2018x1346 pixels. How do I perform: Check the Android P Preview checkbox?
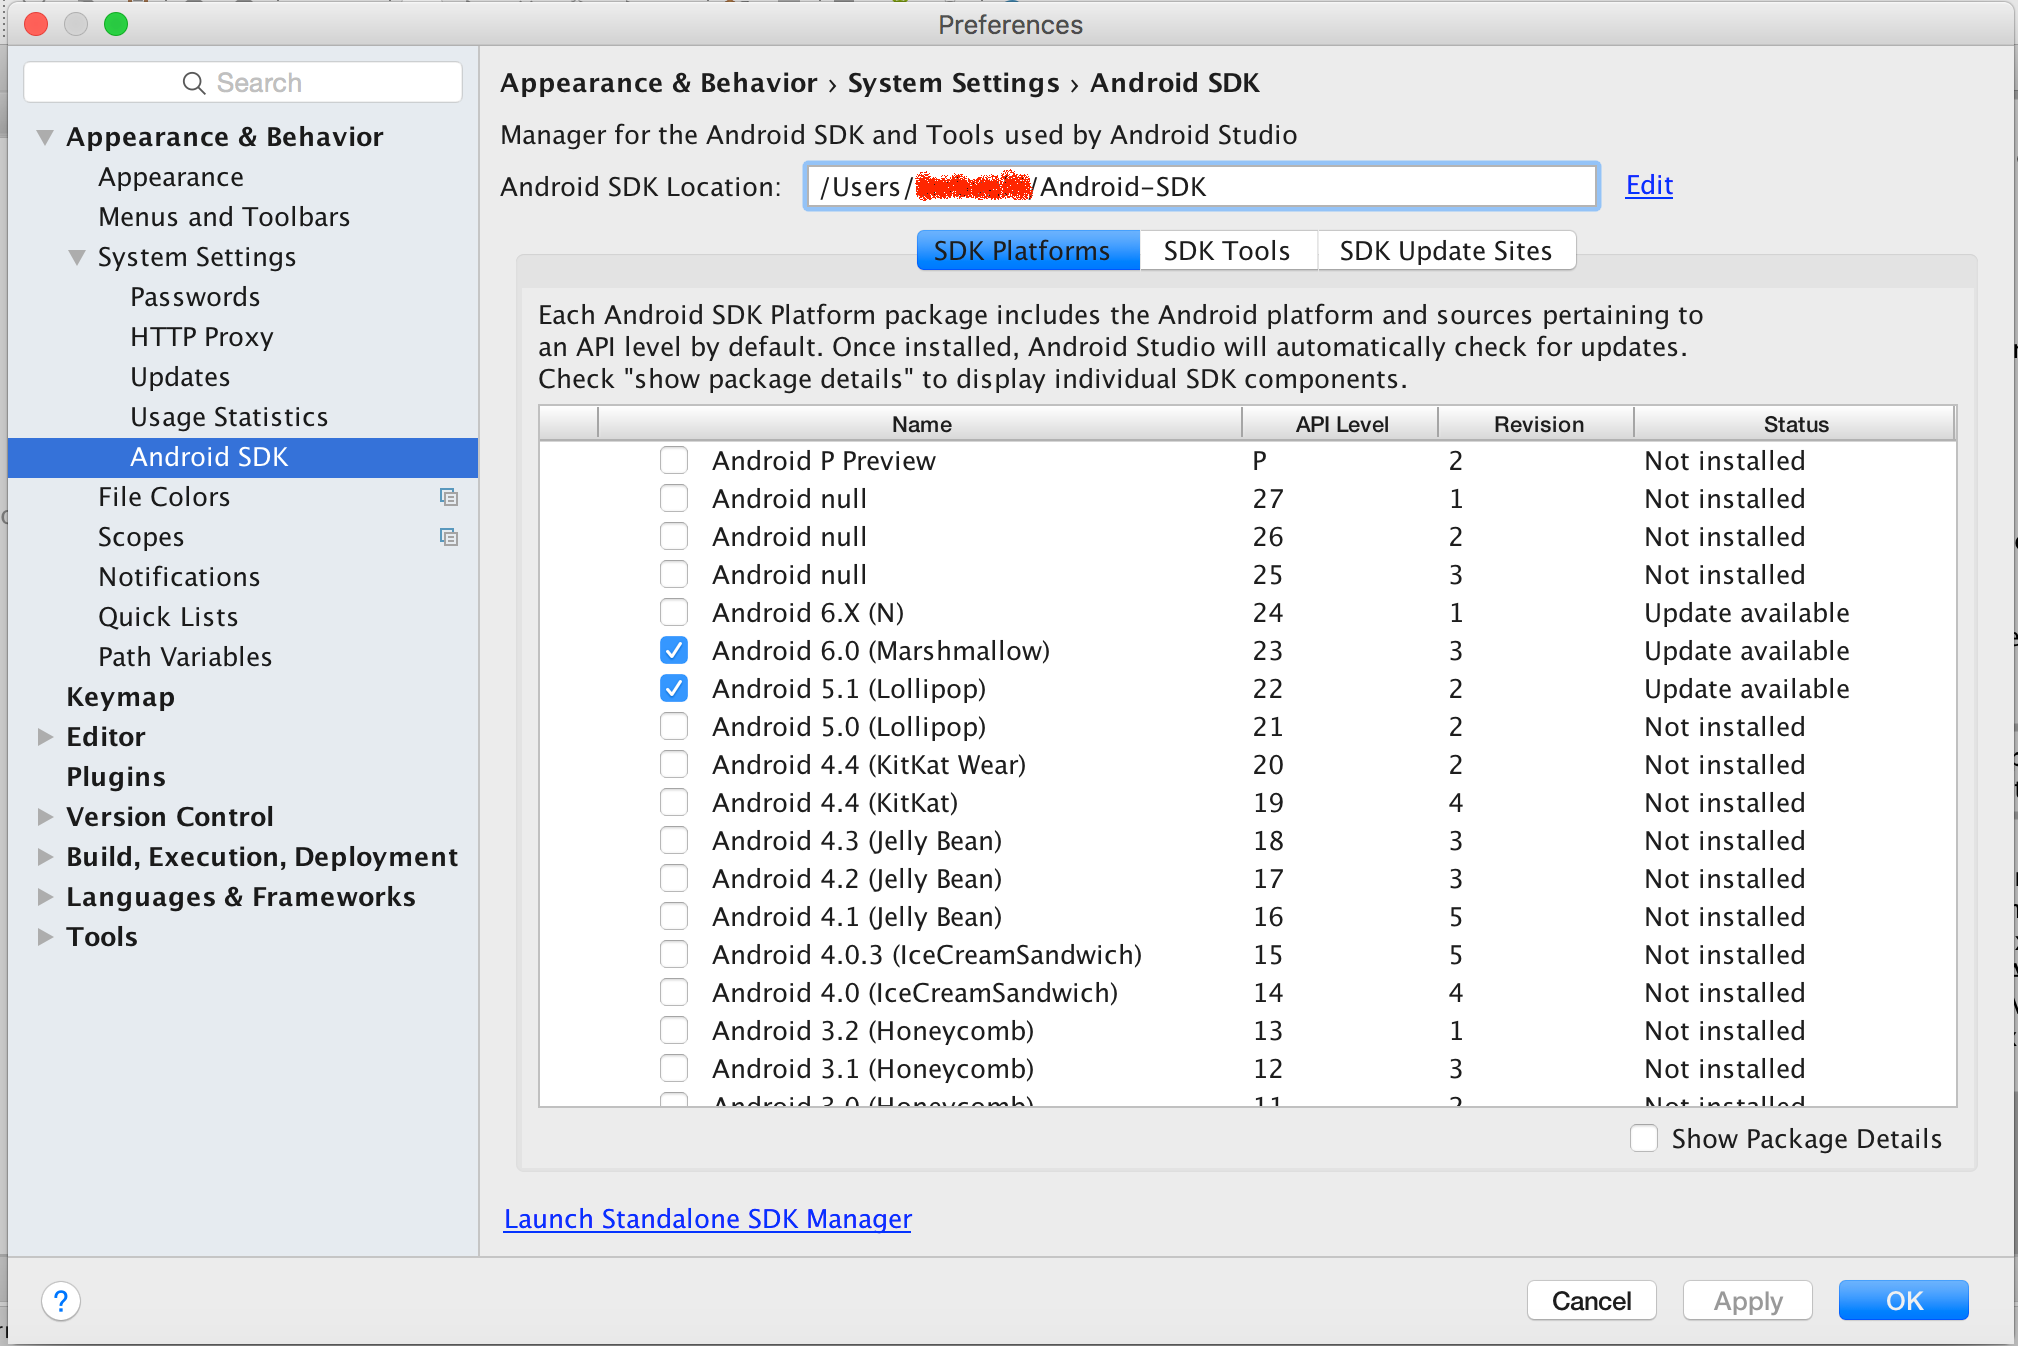pyautogui.click(x=674, y=461)
